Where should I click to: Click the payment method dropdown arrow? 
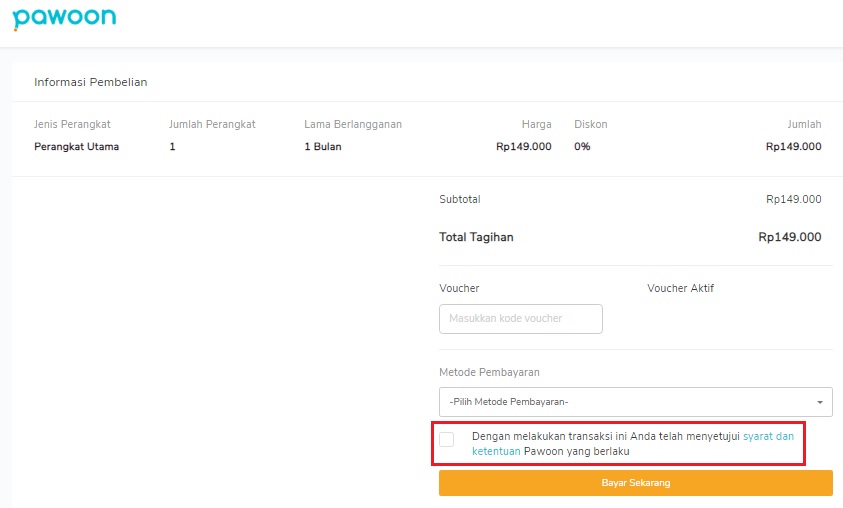820,402
